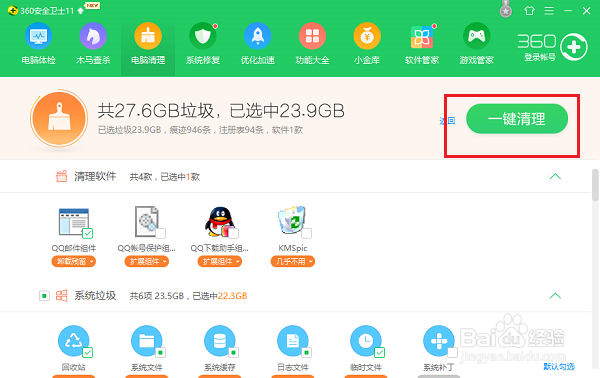Image resolution: width=600 pixels, height=378 pixels.
Task: Open the 软件管家 software manager icon
Action: (x=422, y=37)
